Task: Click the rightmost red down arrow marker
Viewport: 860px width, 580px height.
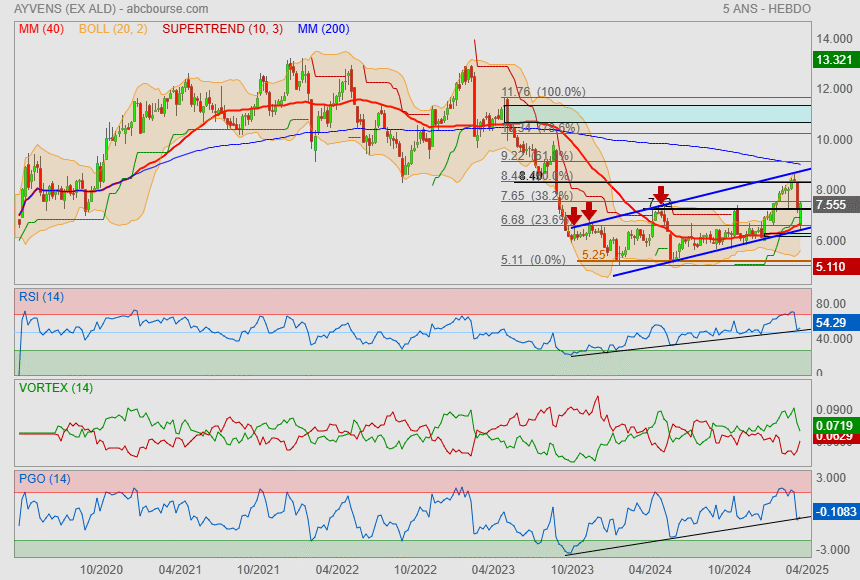Action: tap(661, 195)
